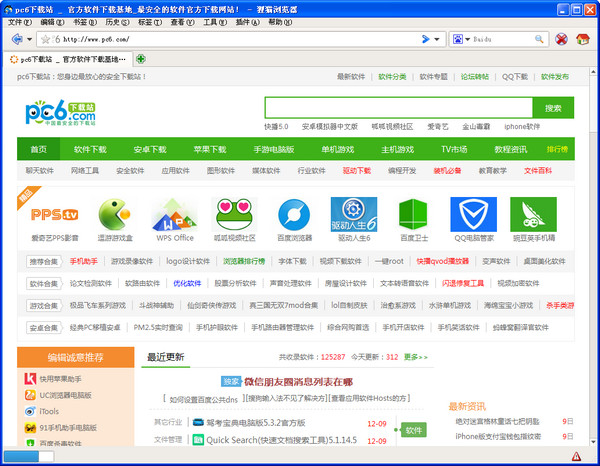This screenshot has width=600, height=466.
Task: Open the green cube 百度卫士 icon
Action: coord(413,214)
